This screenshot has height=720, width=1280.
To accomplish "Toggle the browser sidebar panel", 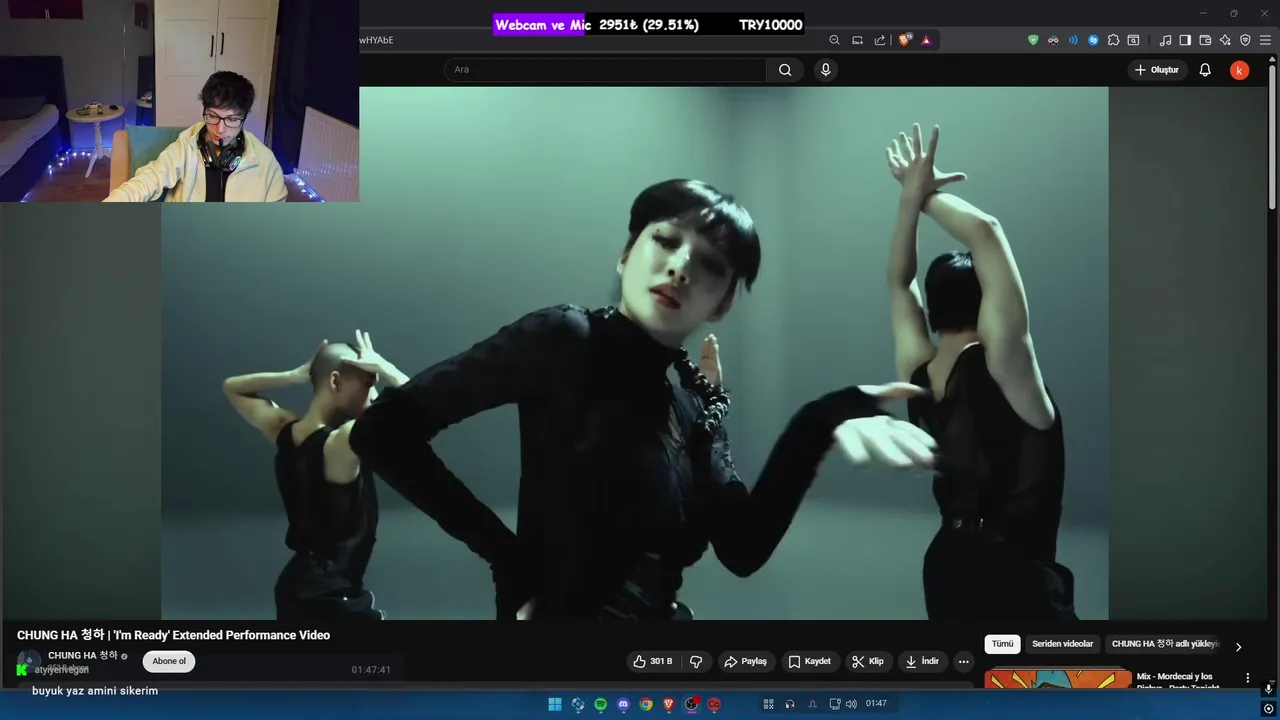I will coord(1185,40).
